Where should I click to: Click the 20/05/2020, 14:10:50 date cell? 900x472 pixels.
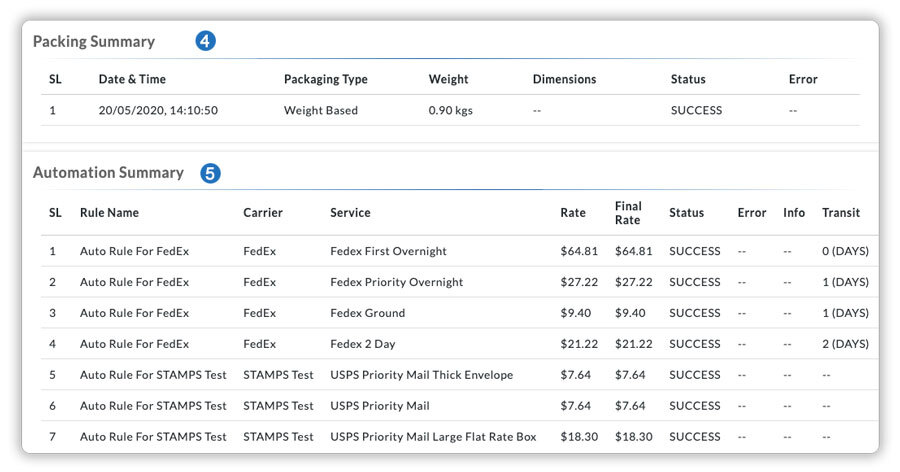coord(158,110)
